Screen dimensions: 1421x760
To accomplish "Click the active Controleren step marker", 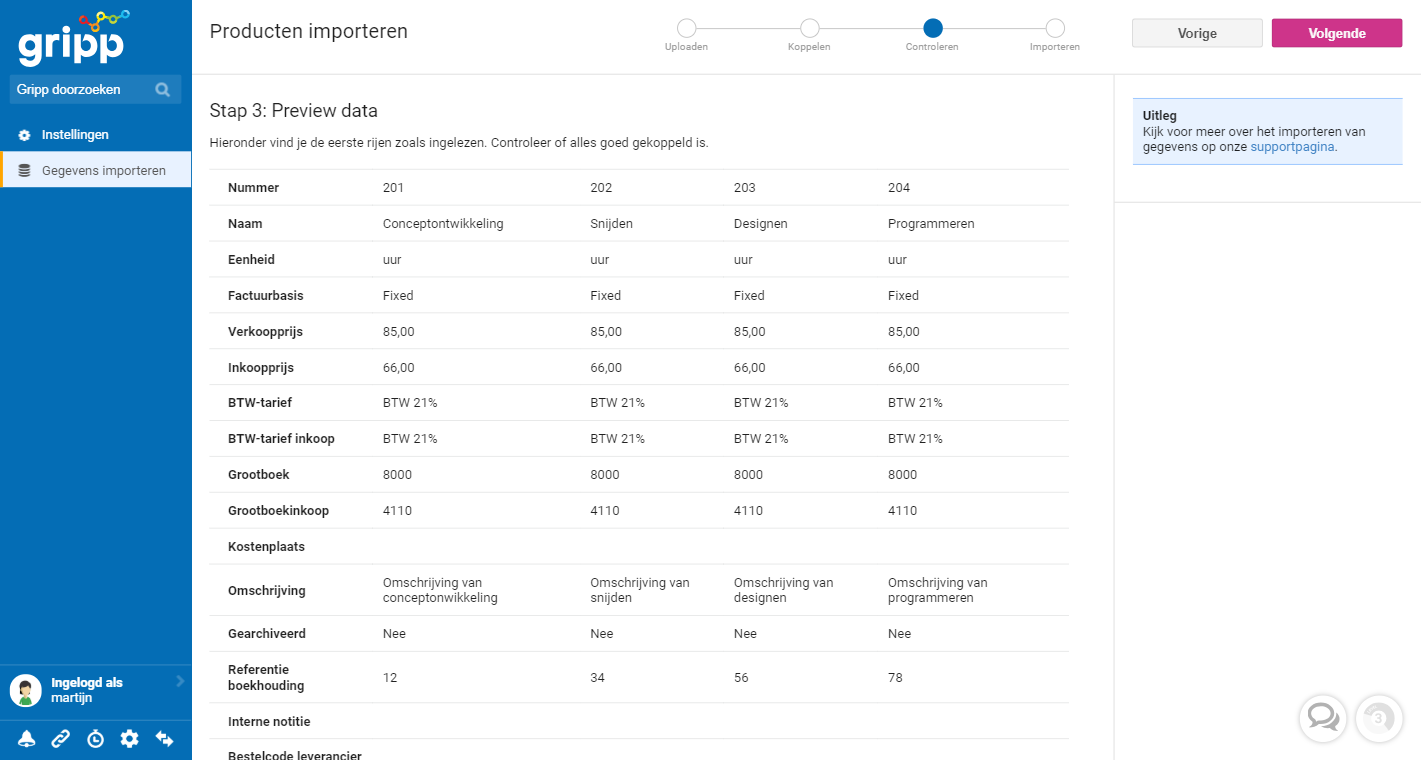I will point(932,28).
